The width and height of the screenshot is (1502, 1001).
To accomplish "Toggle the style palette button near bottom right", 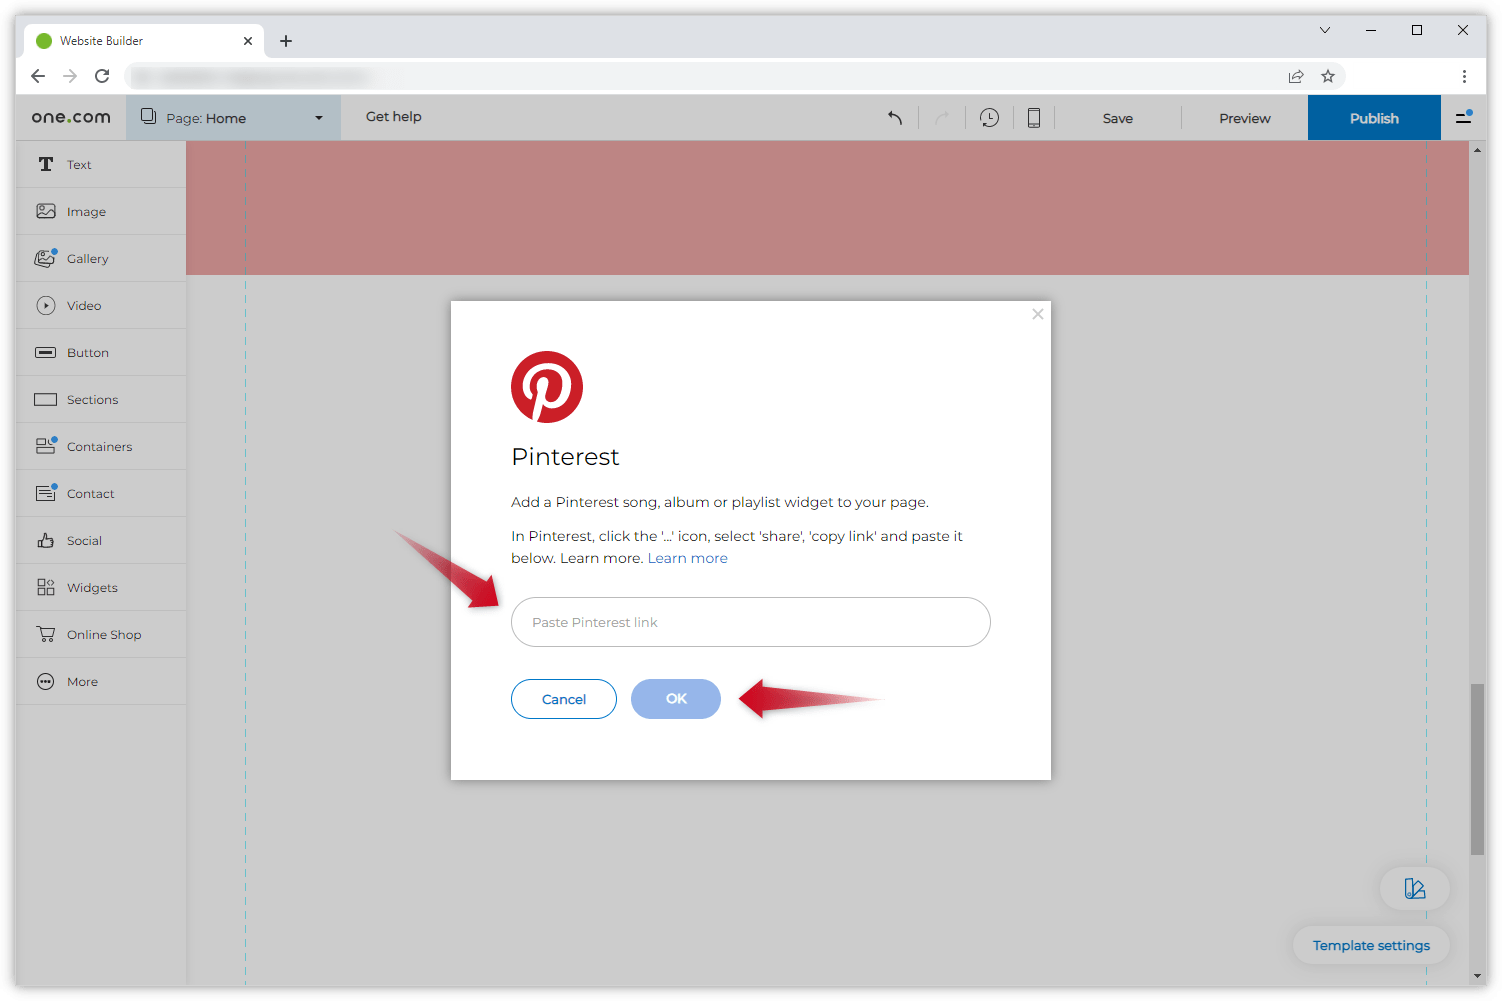I will [1415, 888].
